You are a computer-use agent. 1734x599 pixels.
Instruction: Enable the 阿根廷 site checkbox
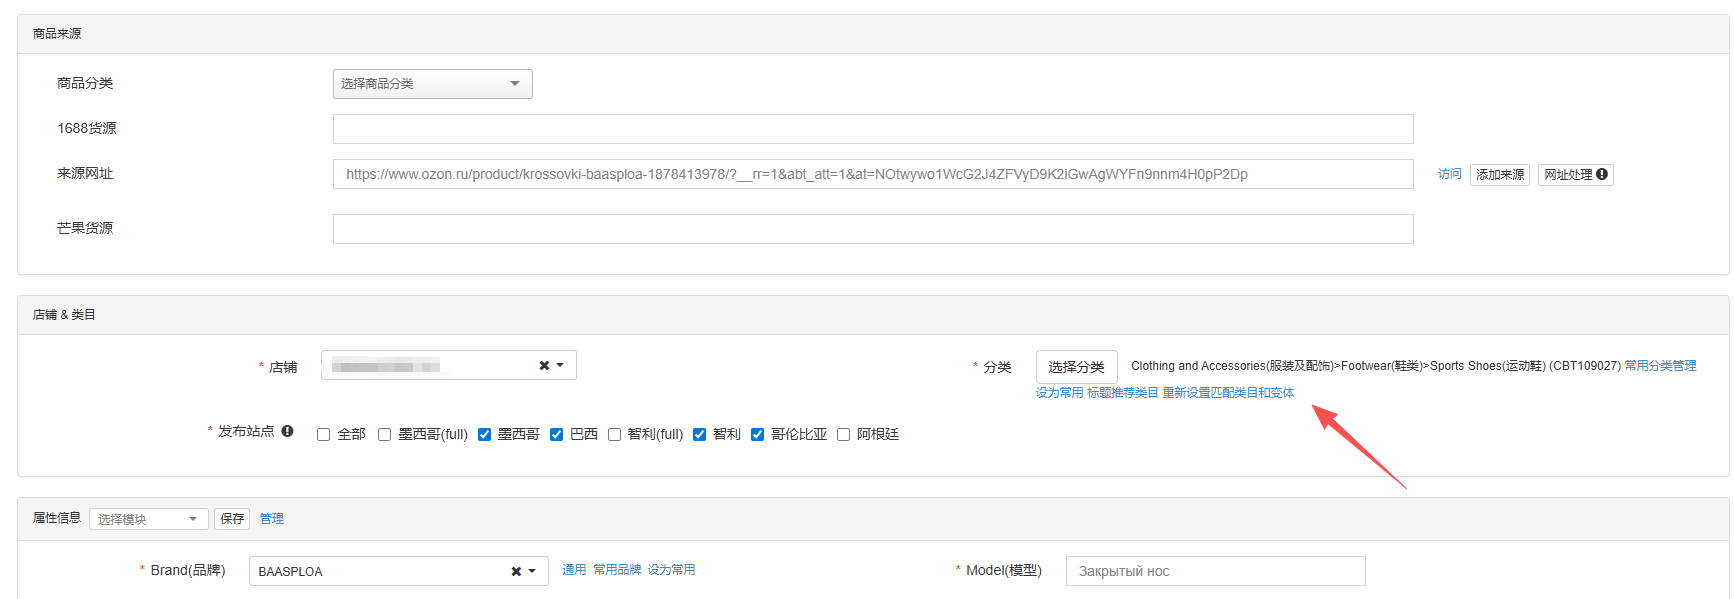click(843, 435)
